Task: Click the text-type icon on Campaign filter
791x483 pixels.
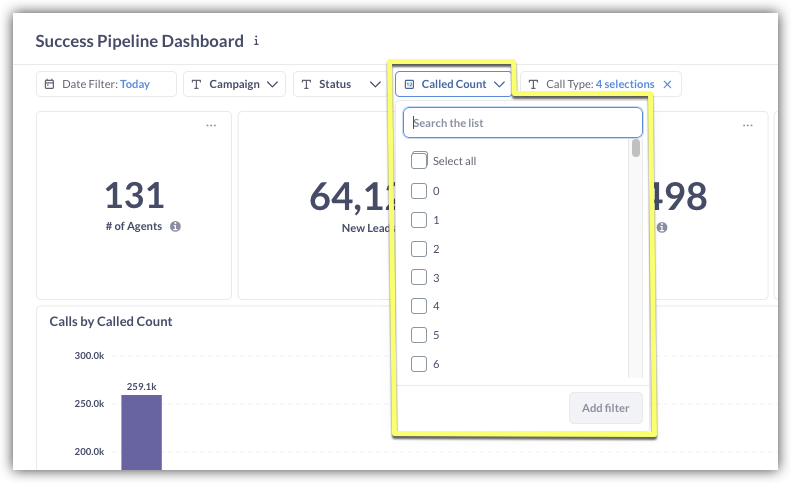Action: click(x=197, y=85)
